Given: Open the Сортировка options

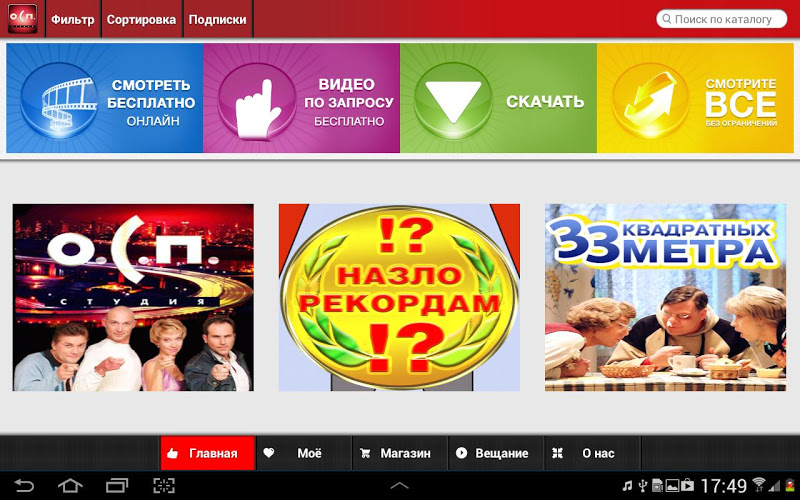Looking at the screenshot, I should coord(141,19).
